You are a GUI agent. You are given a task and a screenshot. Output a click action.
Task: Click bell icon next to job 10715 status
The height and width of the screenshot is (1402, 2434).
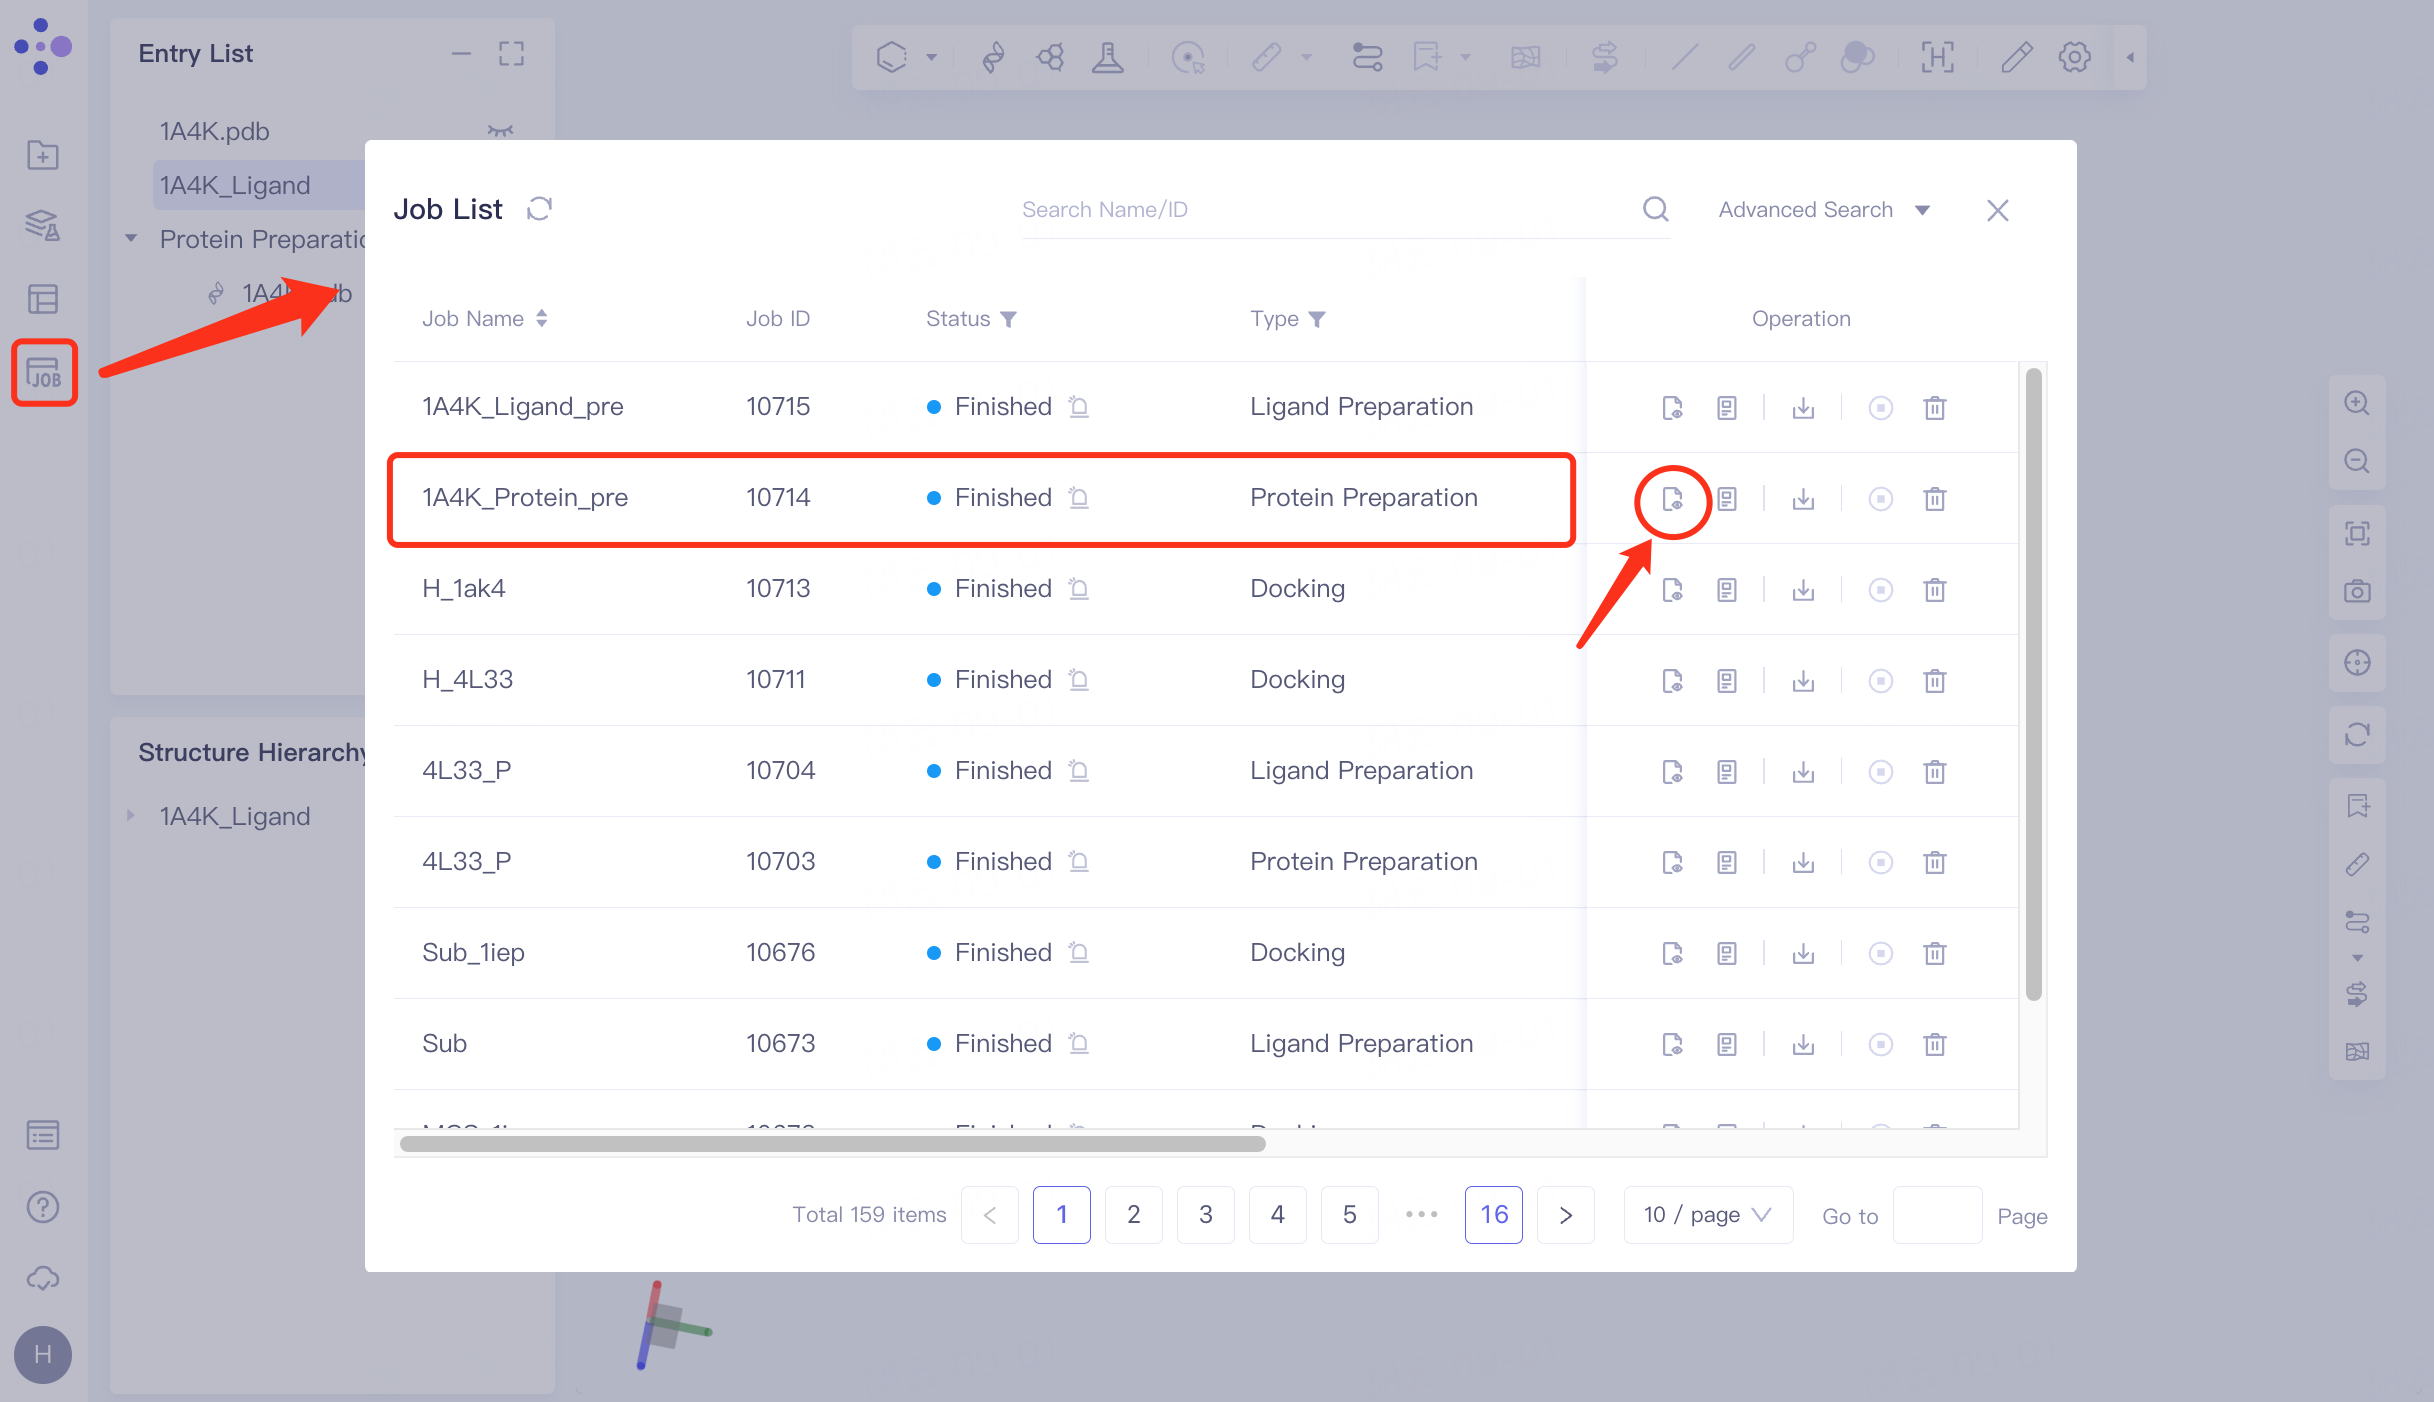pos(1078,407)
